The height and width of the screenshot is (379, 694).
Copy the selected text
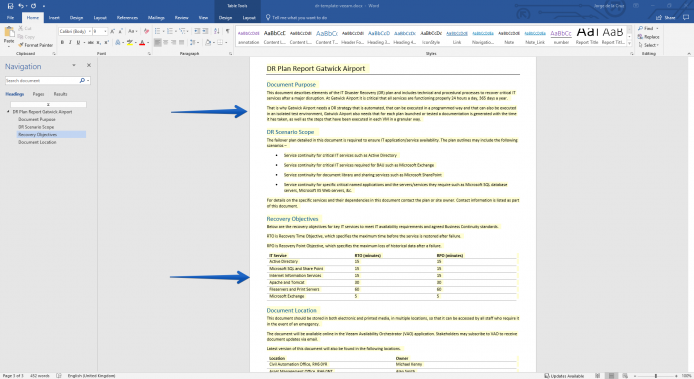click(x=26, y=37)
